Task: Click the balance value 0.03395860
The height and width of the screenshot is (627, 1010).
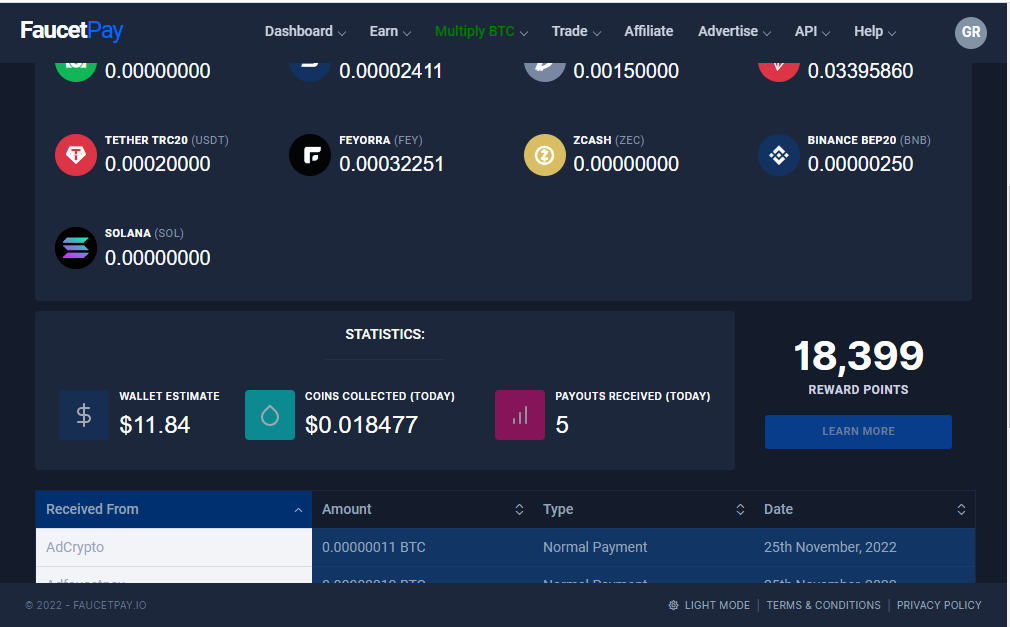Action: [x=861, y=71]
